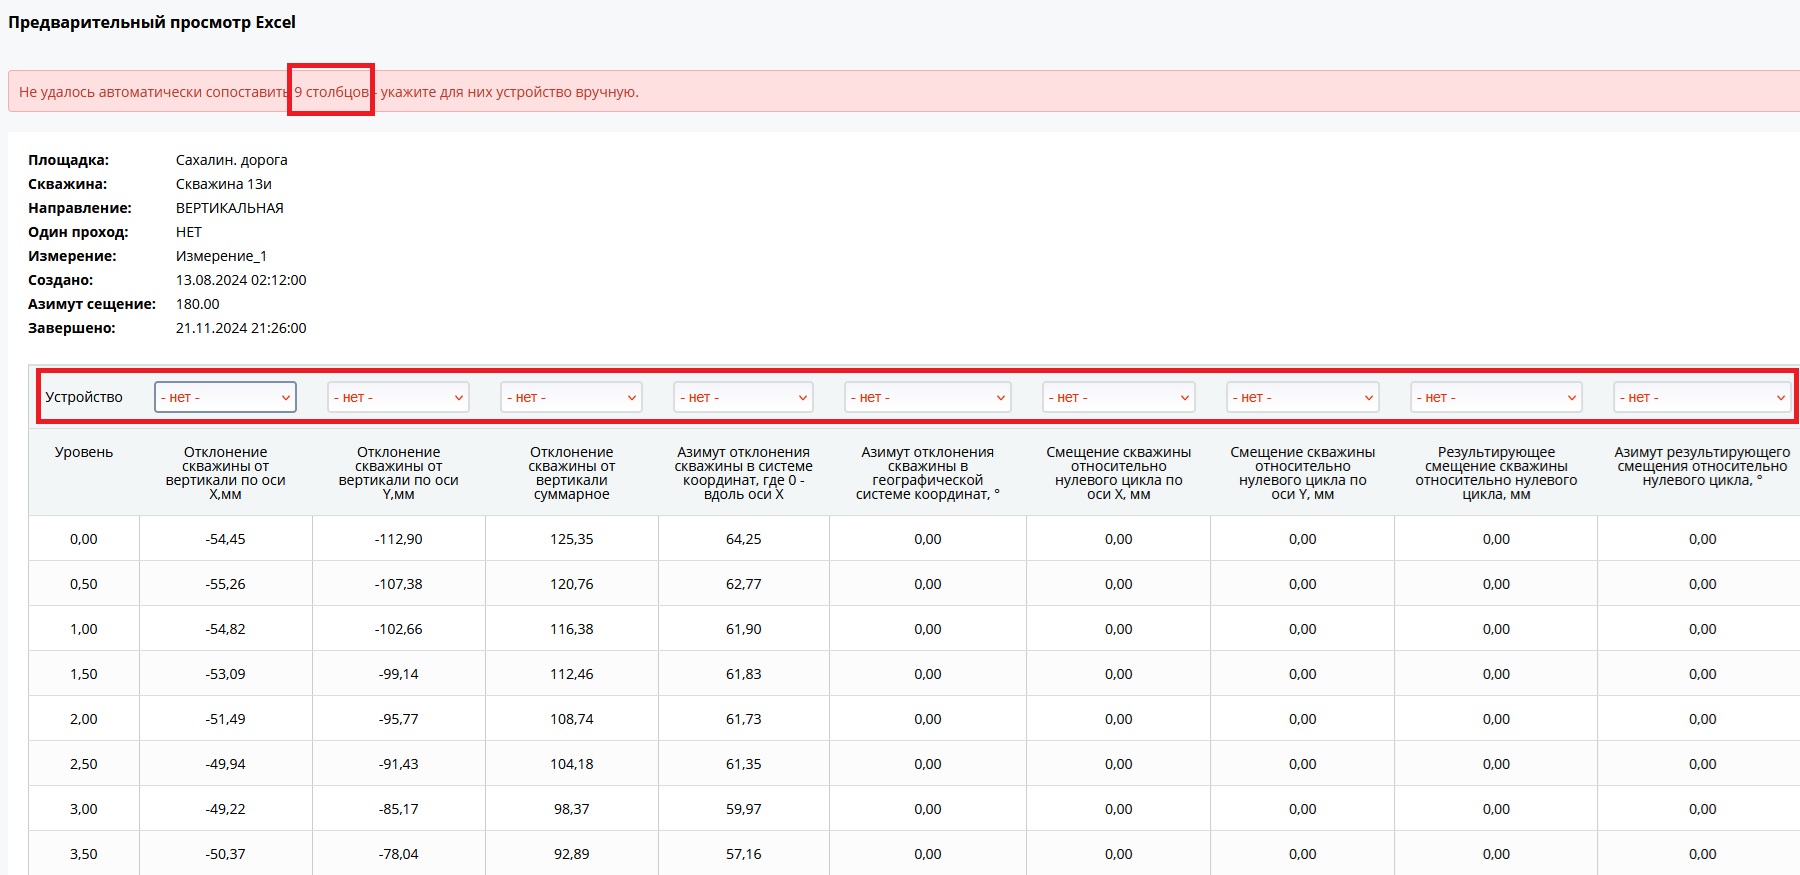This screenshot has height=875, width=1800.
Task: Expand device dropdown for resulting displacement column
Action: click(x=1496, y=398)
